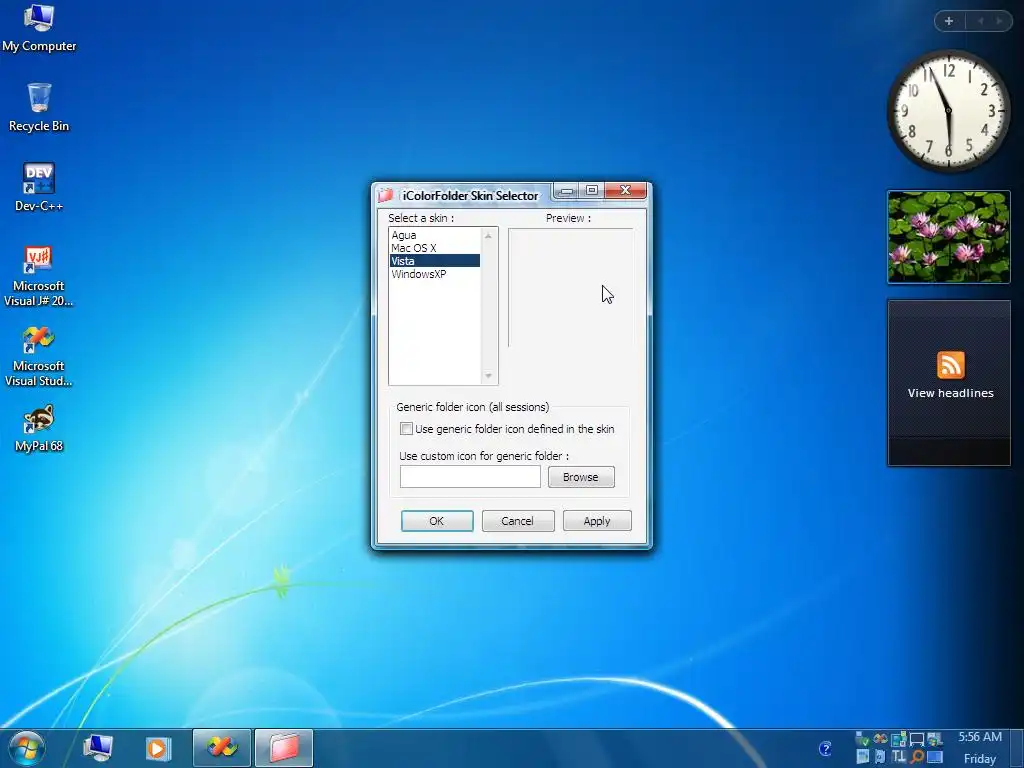The image size is (1024, 768).
Task: Select the WindowsXP skin
Action: point(434,274)
